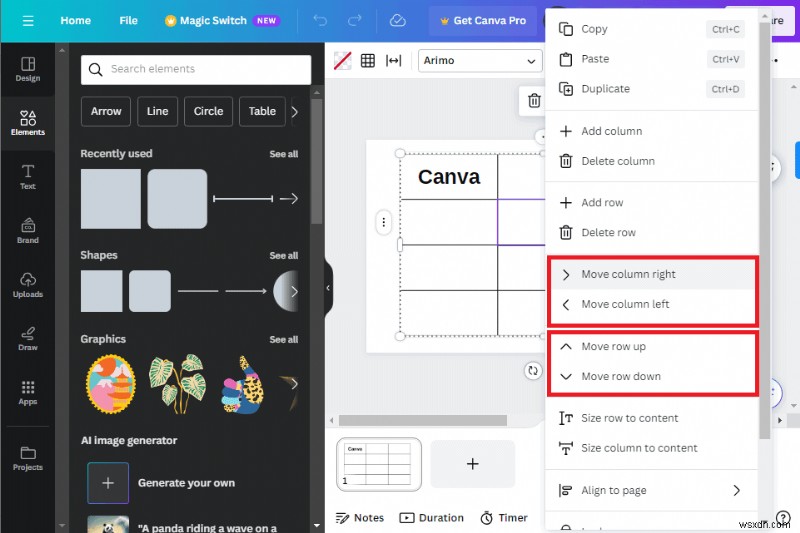Select the pagoda sticker graphic

click(x=111, y=384)
